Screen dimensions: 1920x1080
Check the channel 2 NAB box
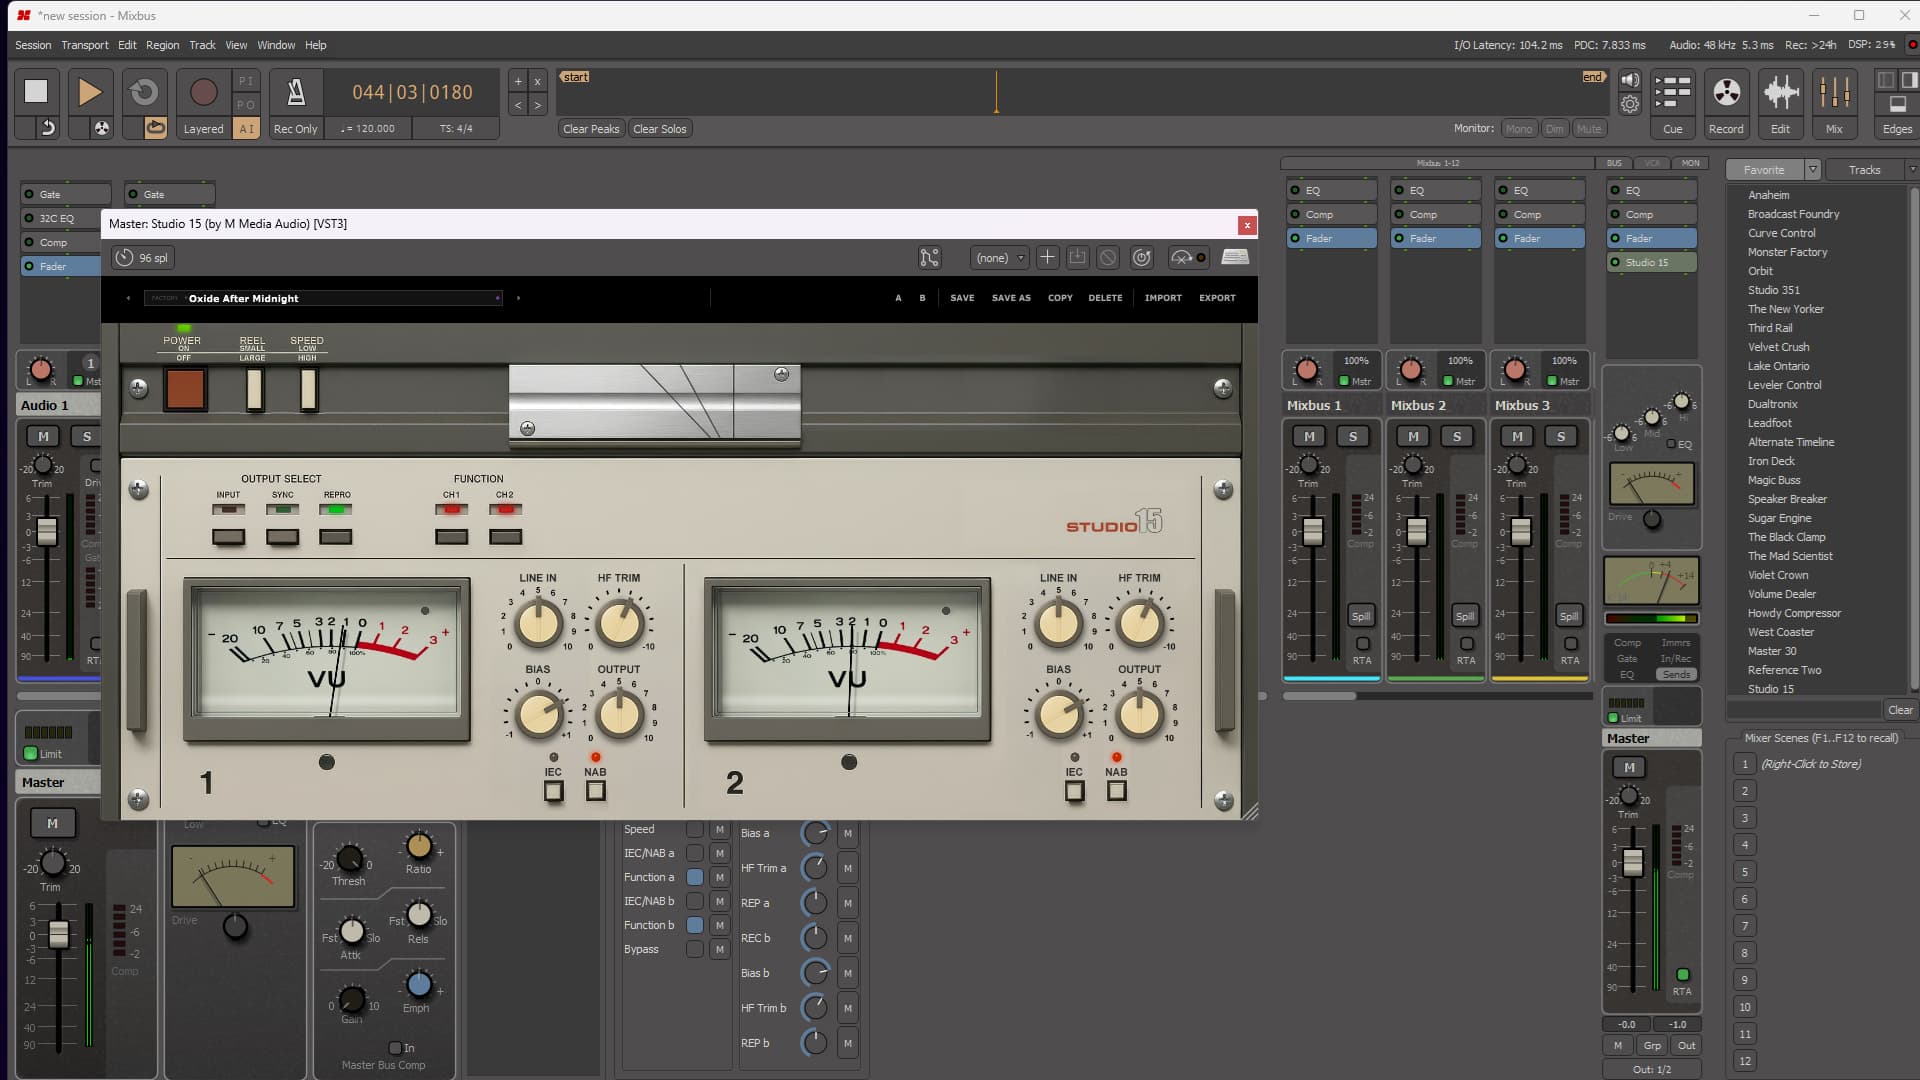tap(1117, 791)
